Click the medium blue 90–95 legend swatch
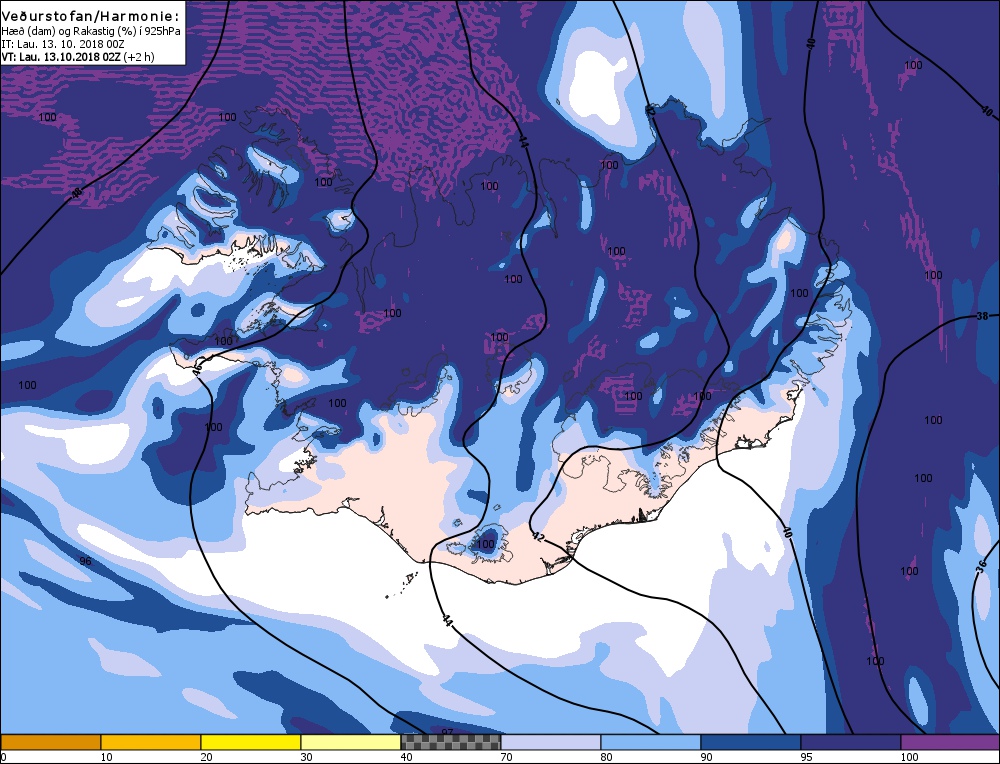 point(751,742)
